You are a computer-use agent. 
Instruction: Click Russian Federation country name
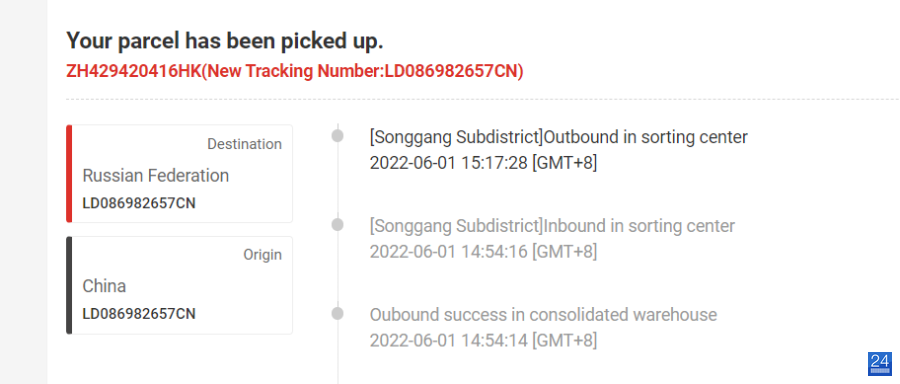click(156, 176)
